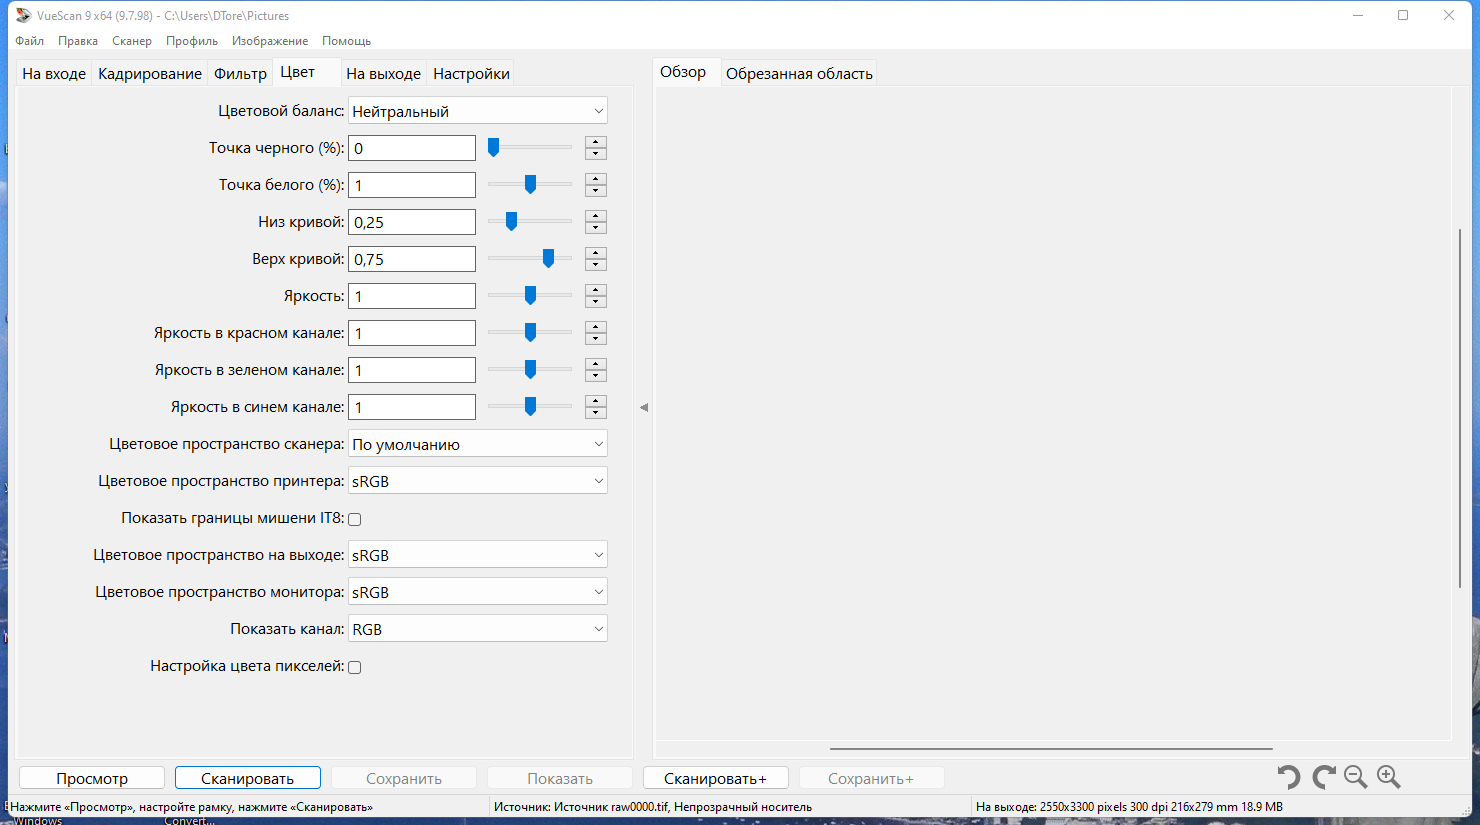This screenshot has height=825, width=1480.
Task: Click the 'Источник raw0000.tif' status bar text
Action: coord(652,807)
